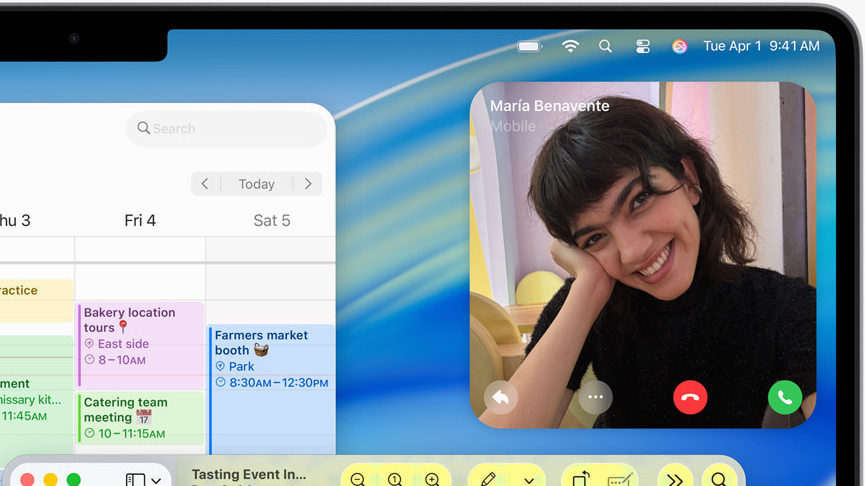Expand the toolbar overflow chevrons
The width and height of the screenshot is (865, 486).
pyautogui.click(x=675, y=479)
